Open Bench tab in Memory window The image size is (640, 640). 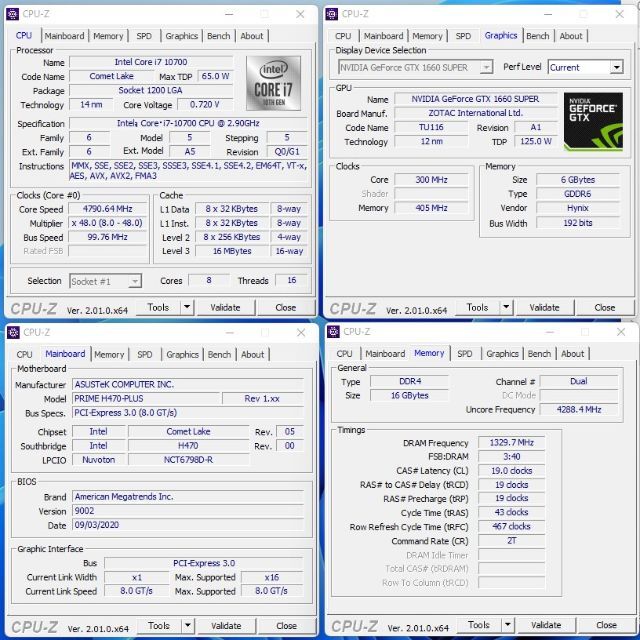[539, 353]
